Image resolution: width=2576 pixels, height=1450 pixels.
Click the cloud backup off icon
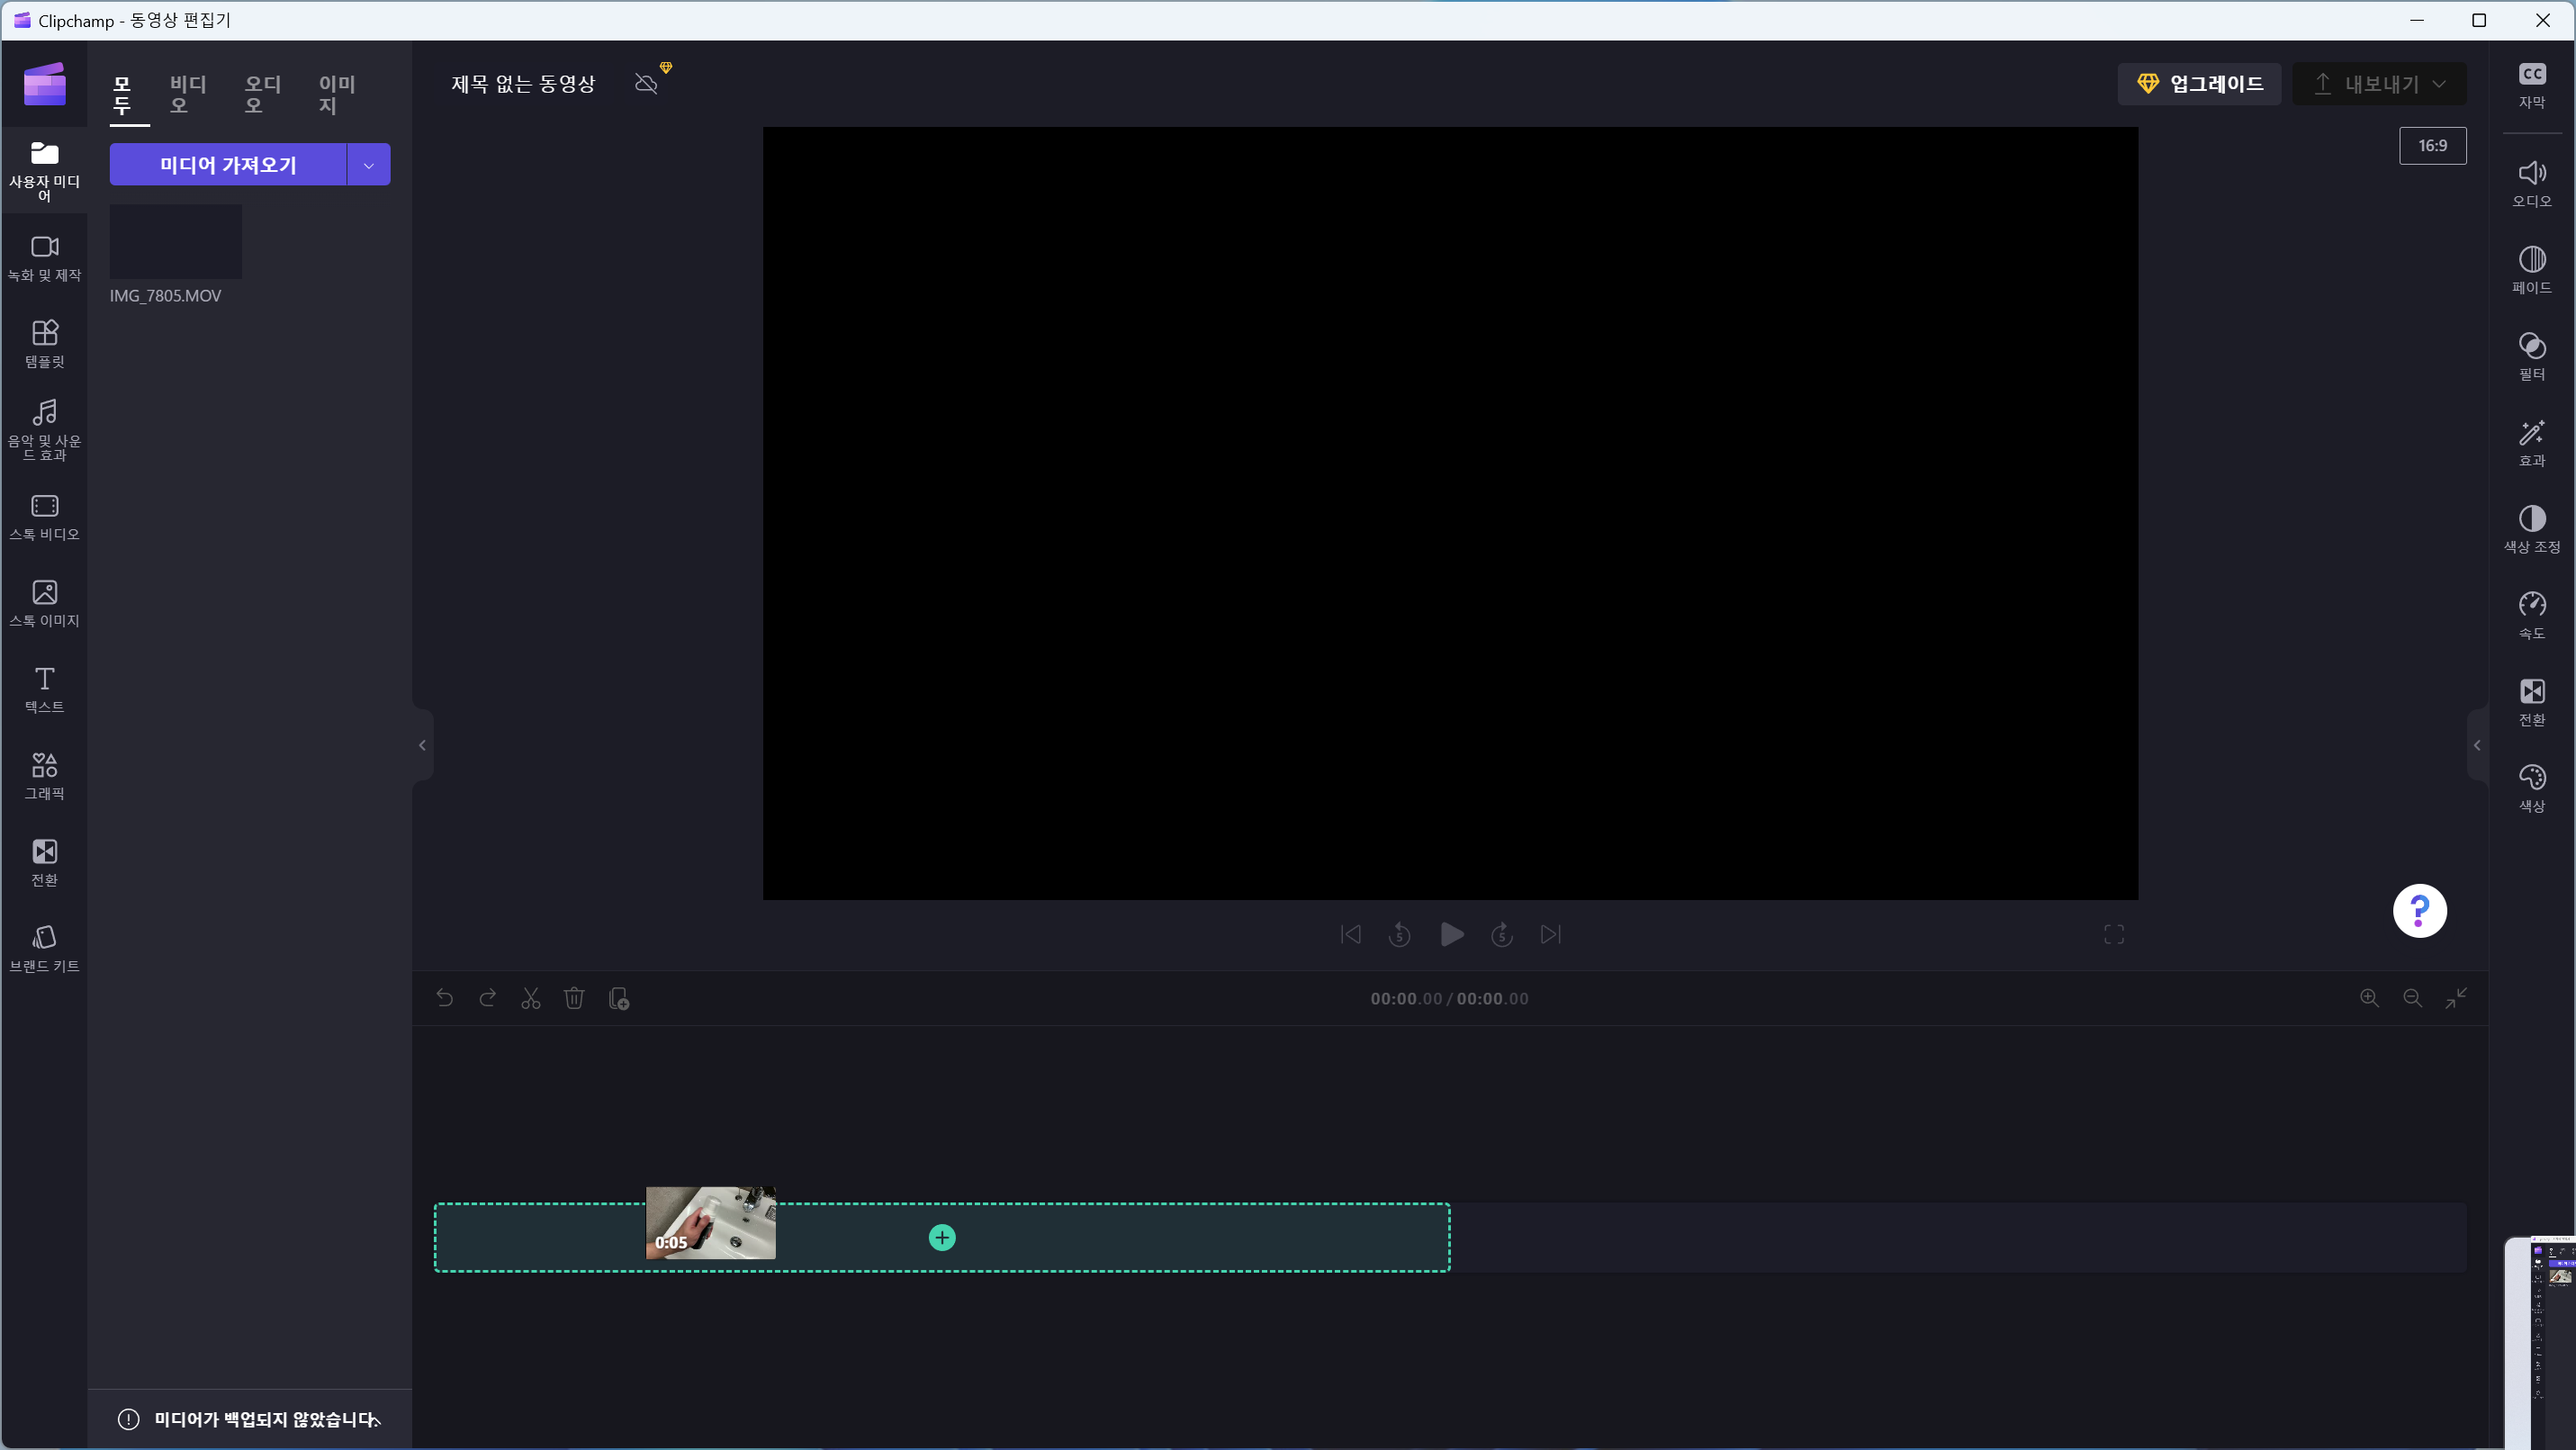646,83
